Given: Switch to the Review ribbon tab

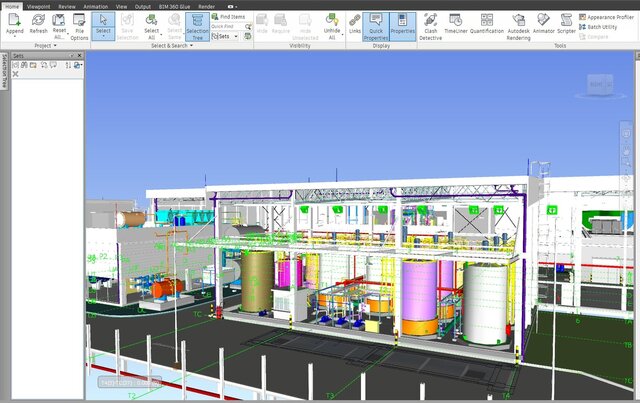Looking at the screenshot, I should pyautogui.click(x=67, y=7).
